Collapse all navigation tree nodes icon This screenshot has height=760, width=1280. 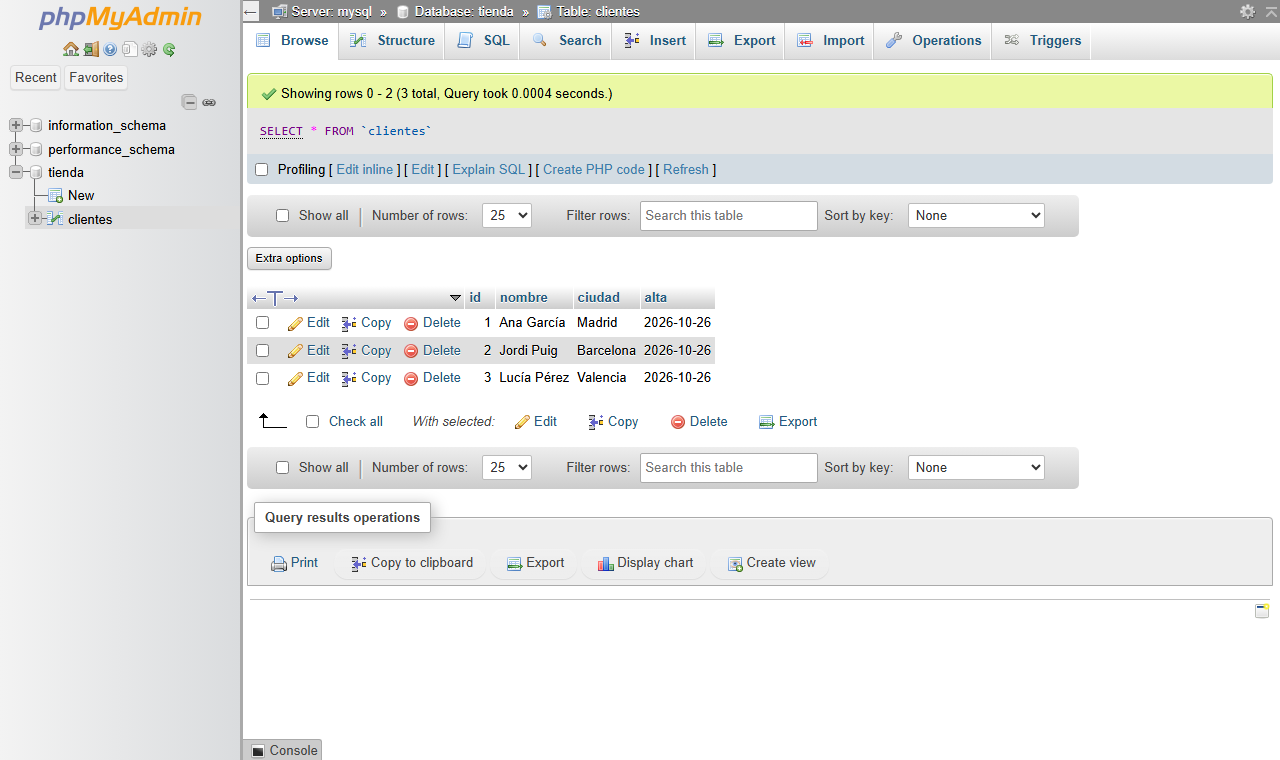[189, 102]
